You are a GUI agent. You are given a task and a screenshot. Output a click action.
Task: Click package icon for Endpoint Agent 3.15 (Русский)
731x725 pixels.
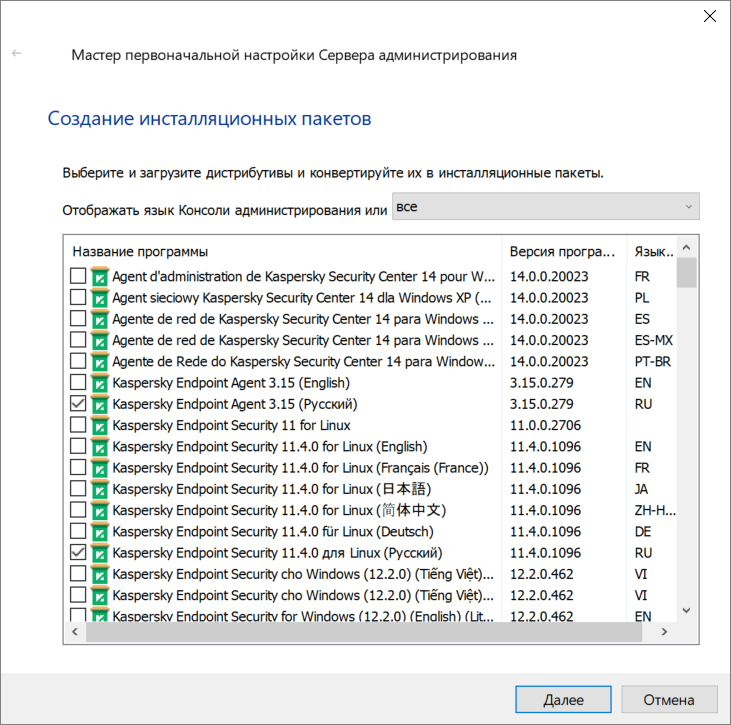(100, 404)
